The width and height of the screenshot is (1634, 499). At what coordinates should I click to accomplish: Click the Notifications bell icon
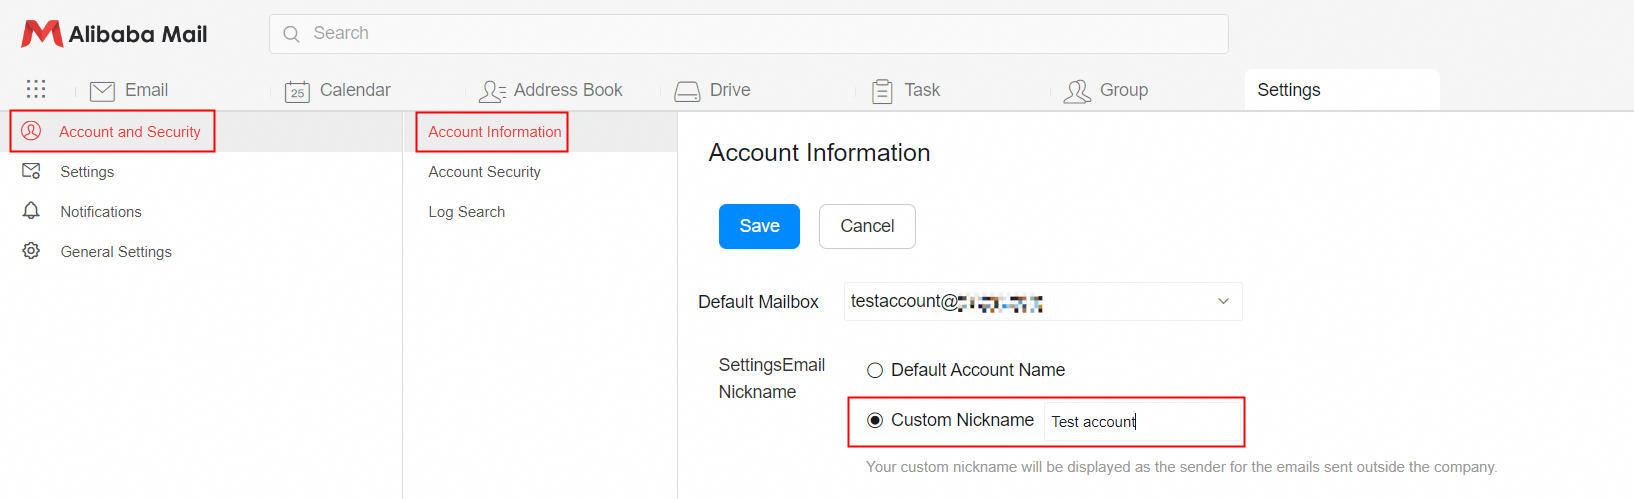click(32, 211)
